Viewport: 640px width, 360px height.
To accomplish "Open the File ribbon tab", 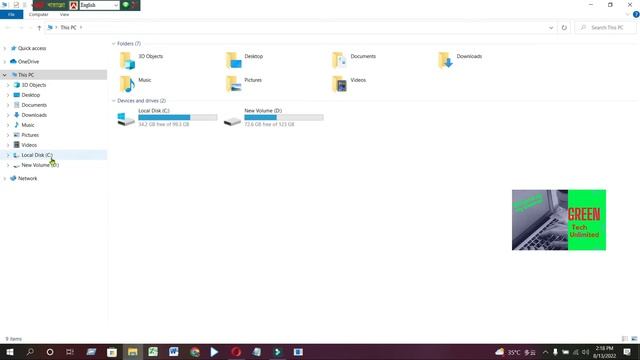I will coord(11,15).
